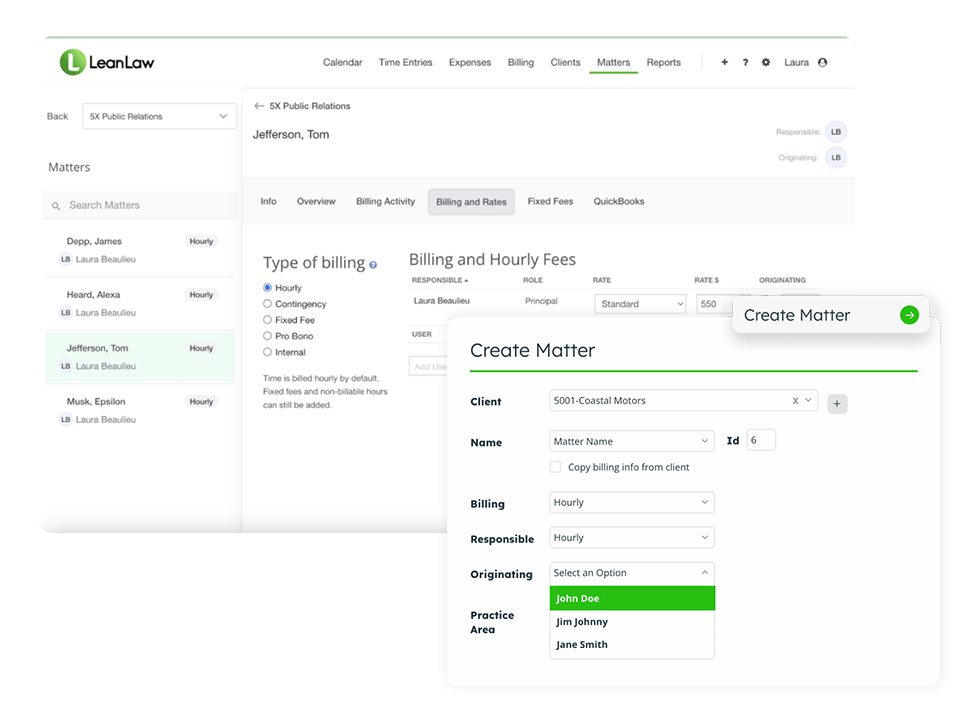This screenshot has width=960, height=720.
Task: Open the Standard rate dropdown
Action: click(640, 304)
